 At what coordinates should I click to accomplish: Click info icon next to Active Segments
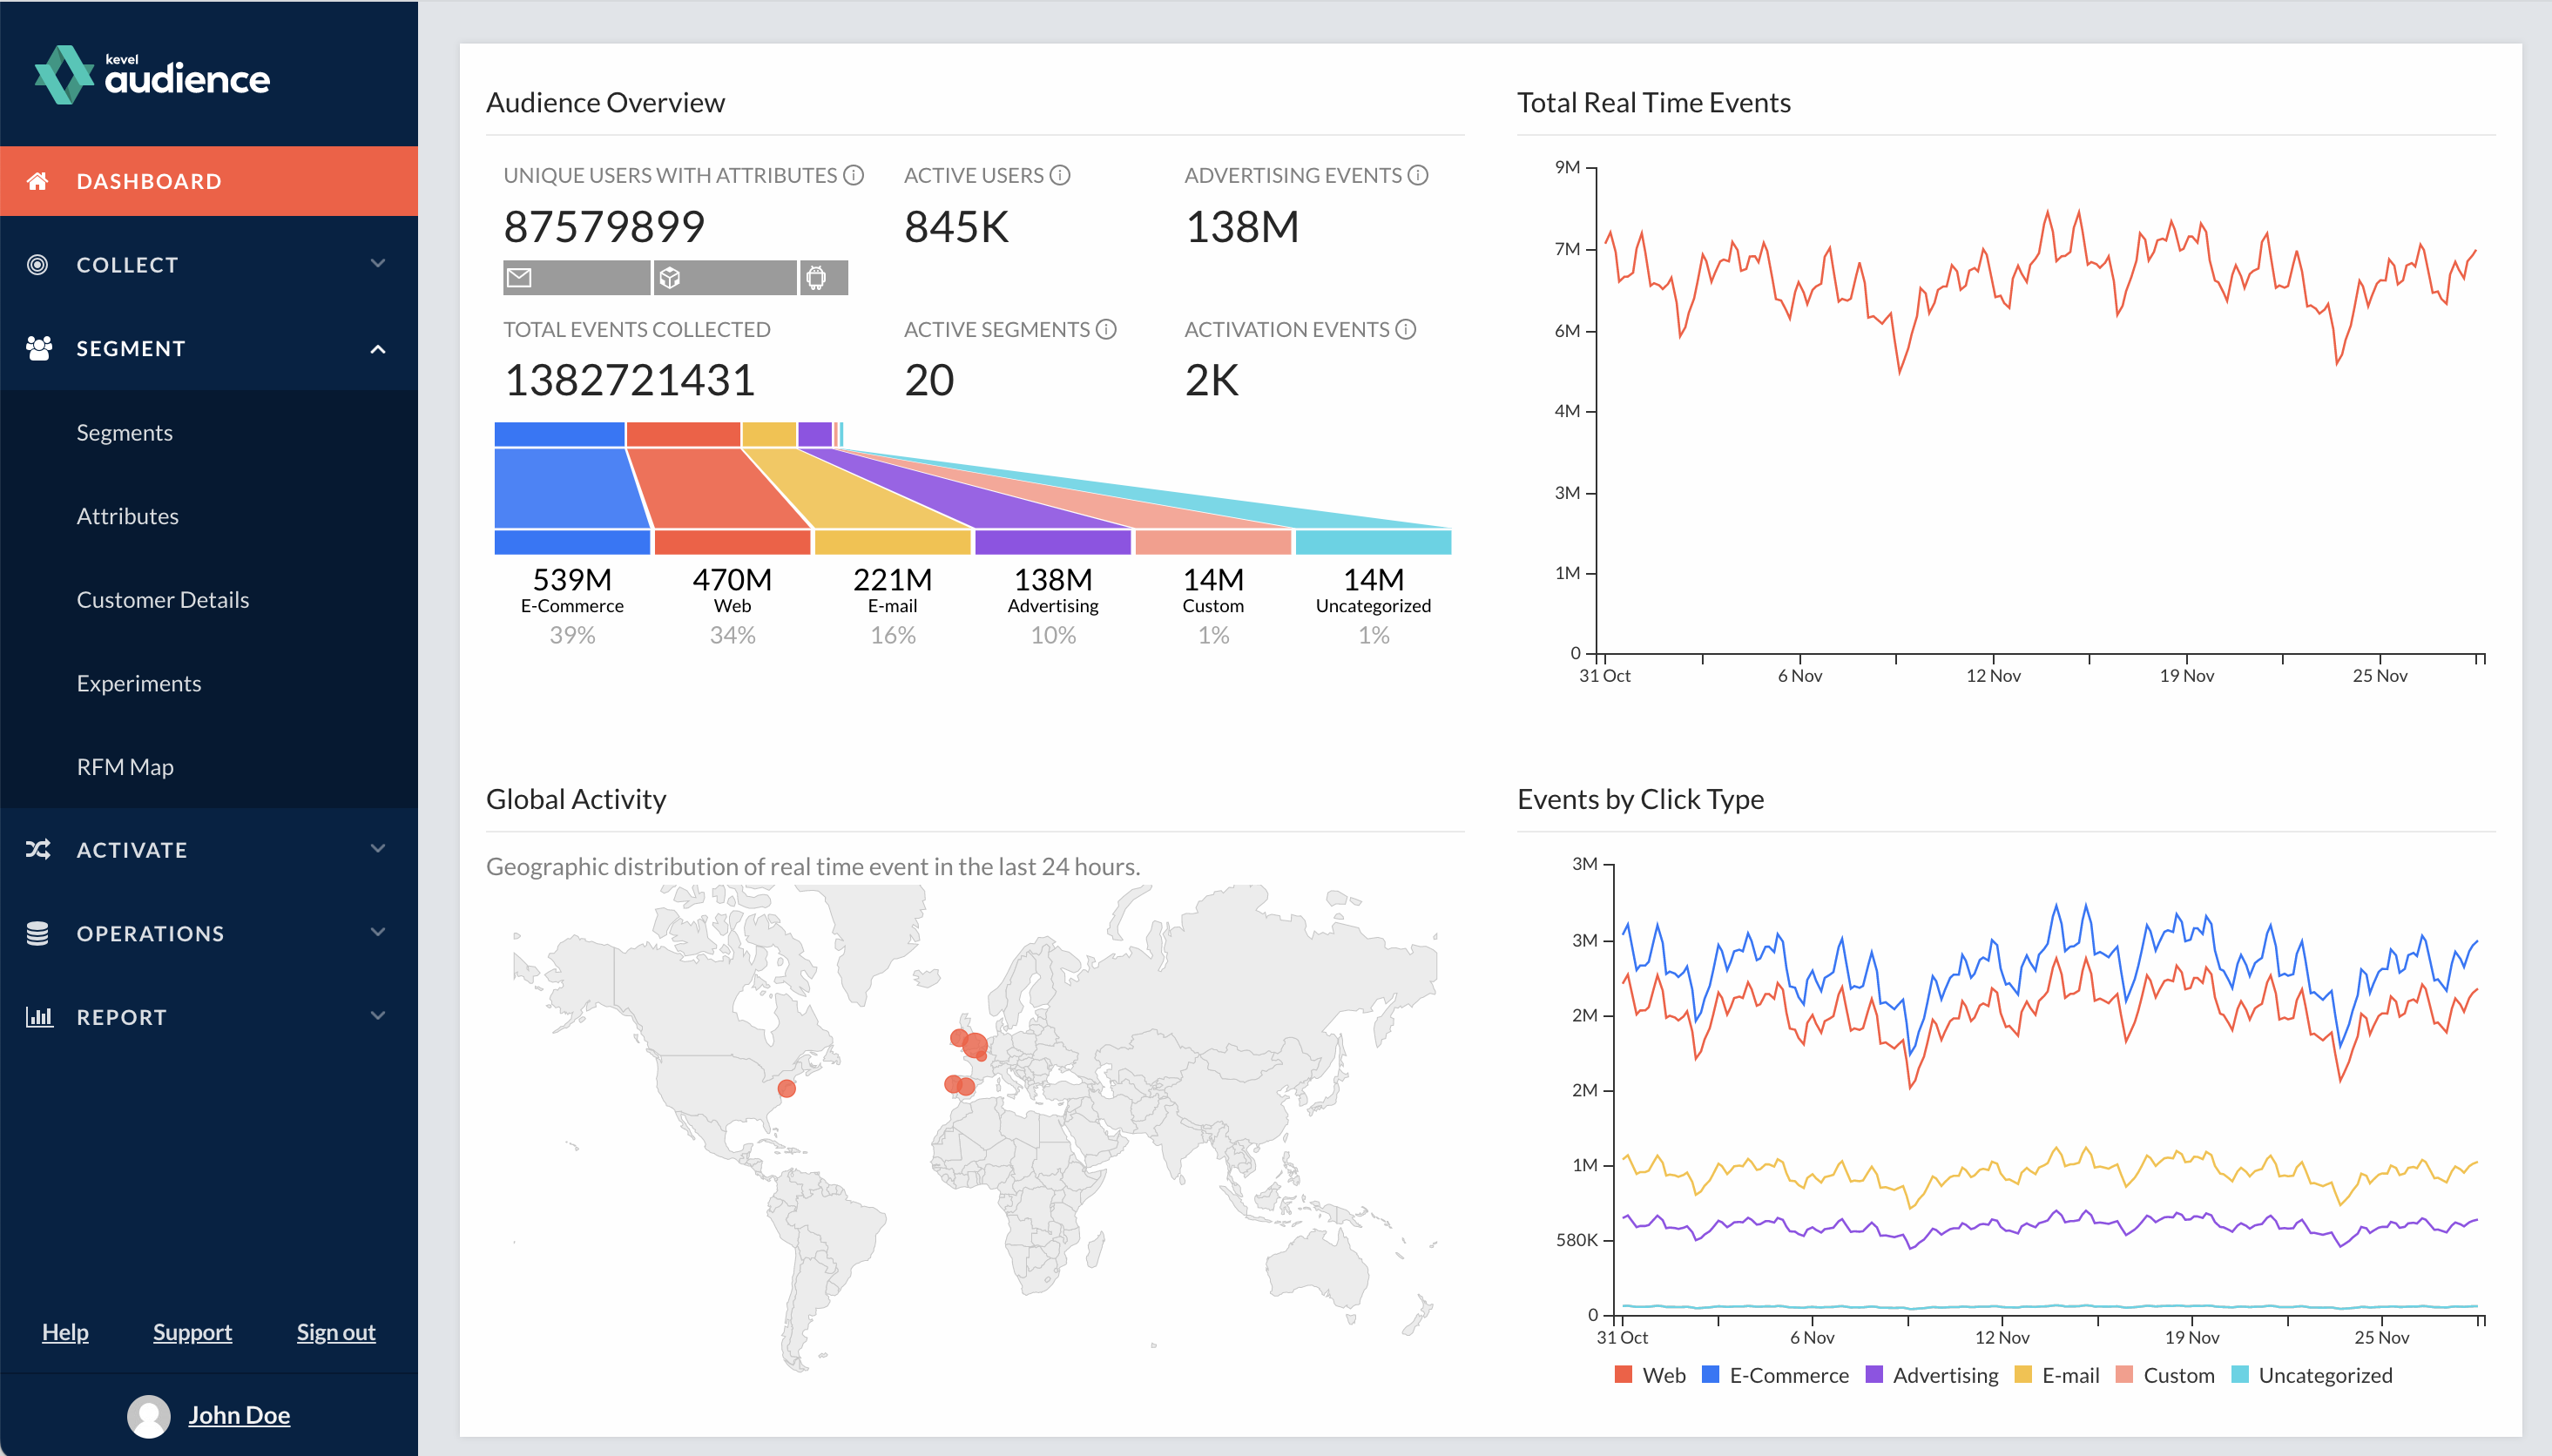coord(1106,330)
